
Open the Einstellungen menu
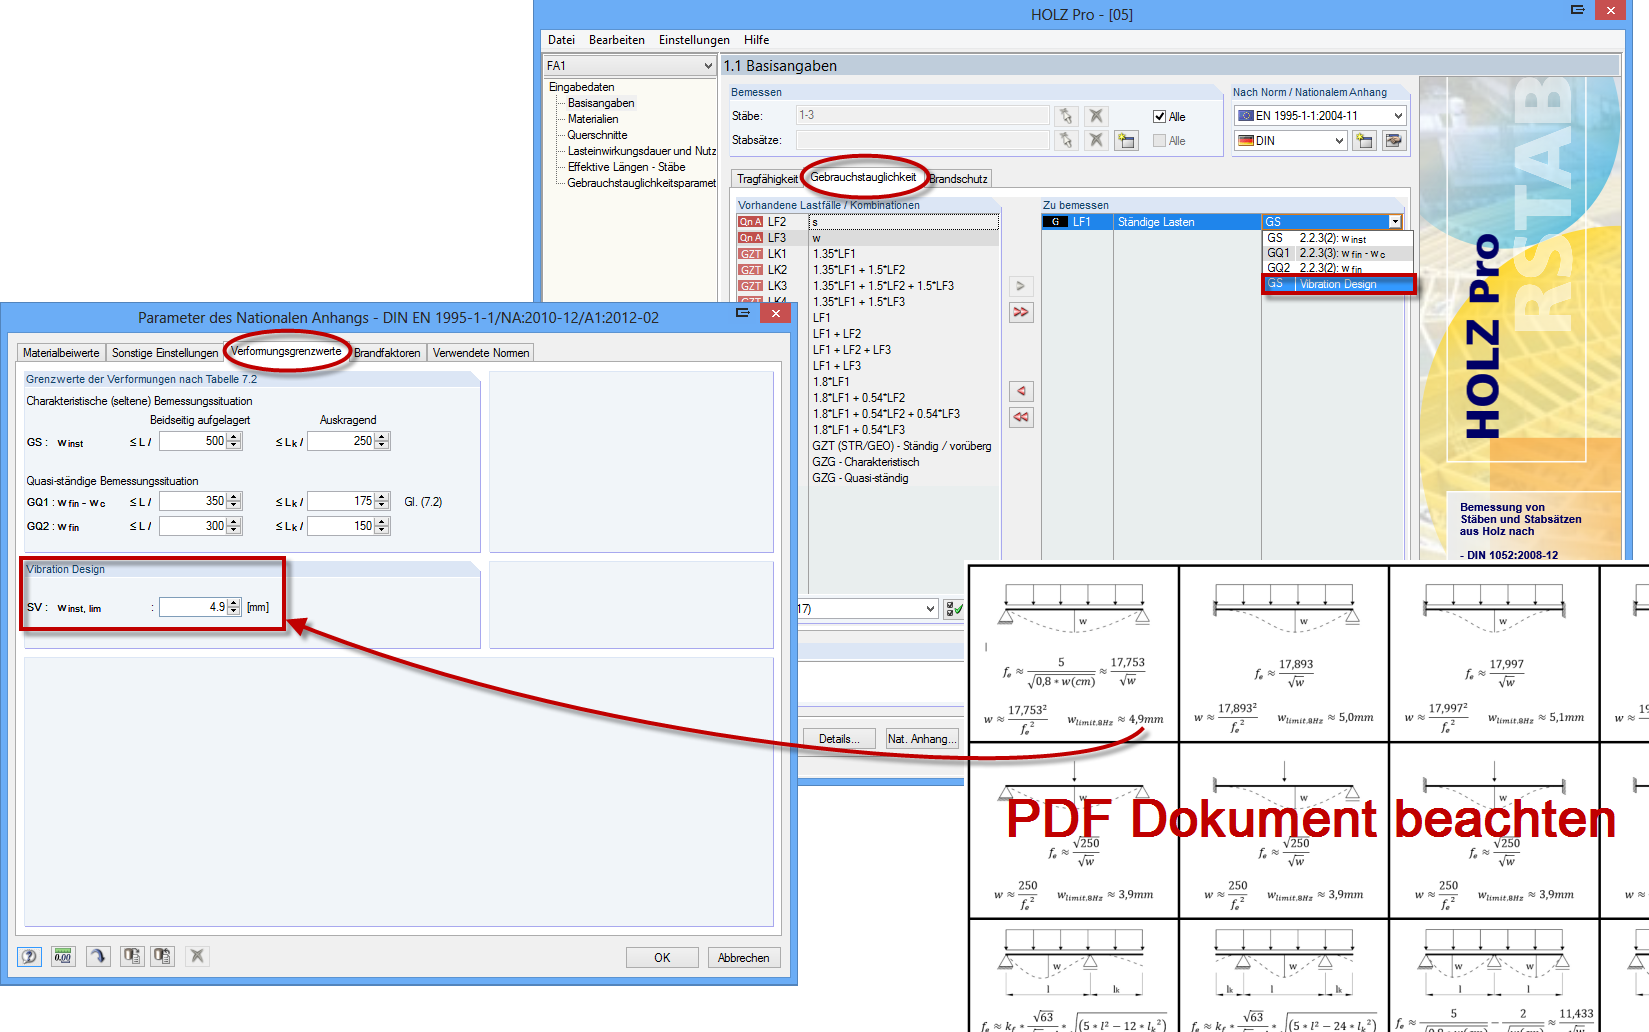[694, 40]
